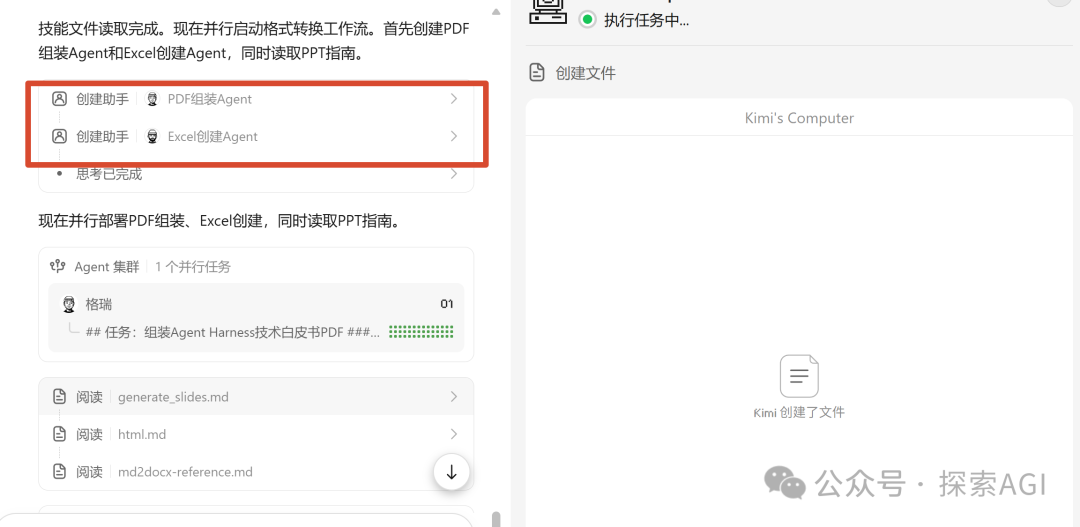
Task: Click the file icon for html.md
Action: (59, 434)
